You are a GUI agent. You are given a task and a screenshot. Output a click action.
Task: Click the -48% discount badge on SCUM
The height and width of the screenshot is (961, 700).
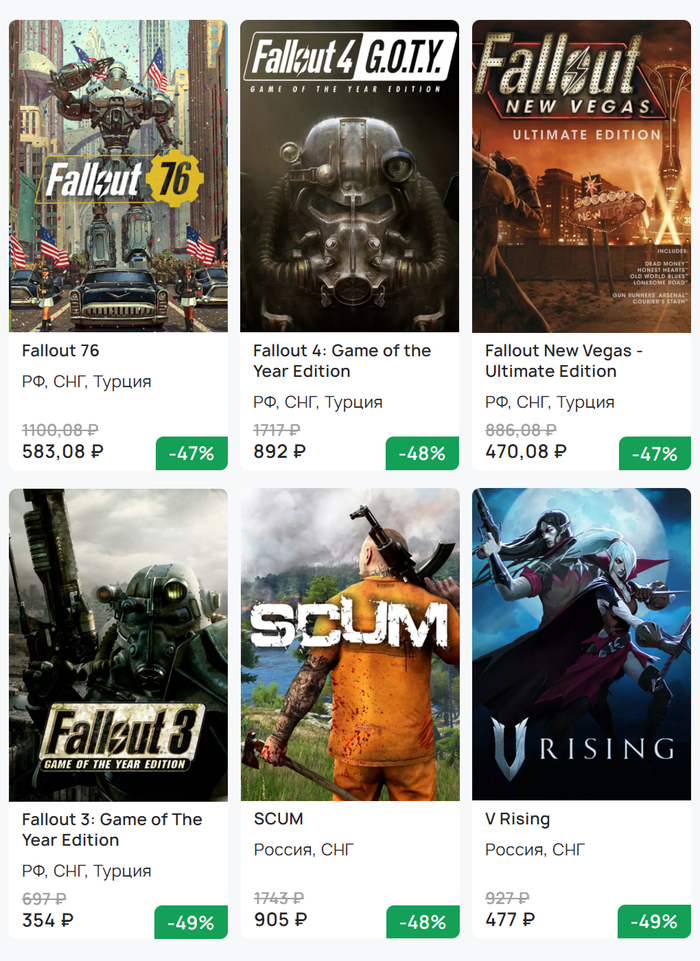[x=422, y=922]
